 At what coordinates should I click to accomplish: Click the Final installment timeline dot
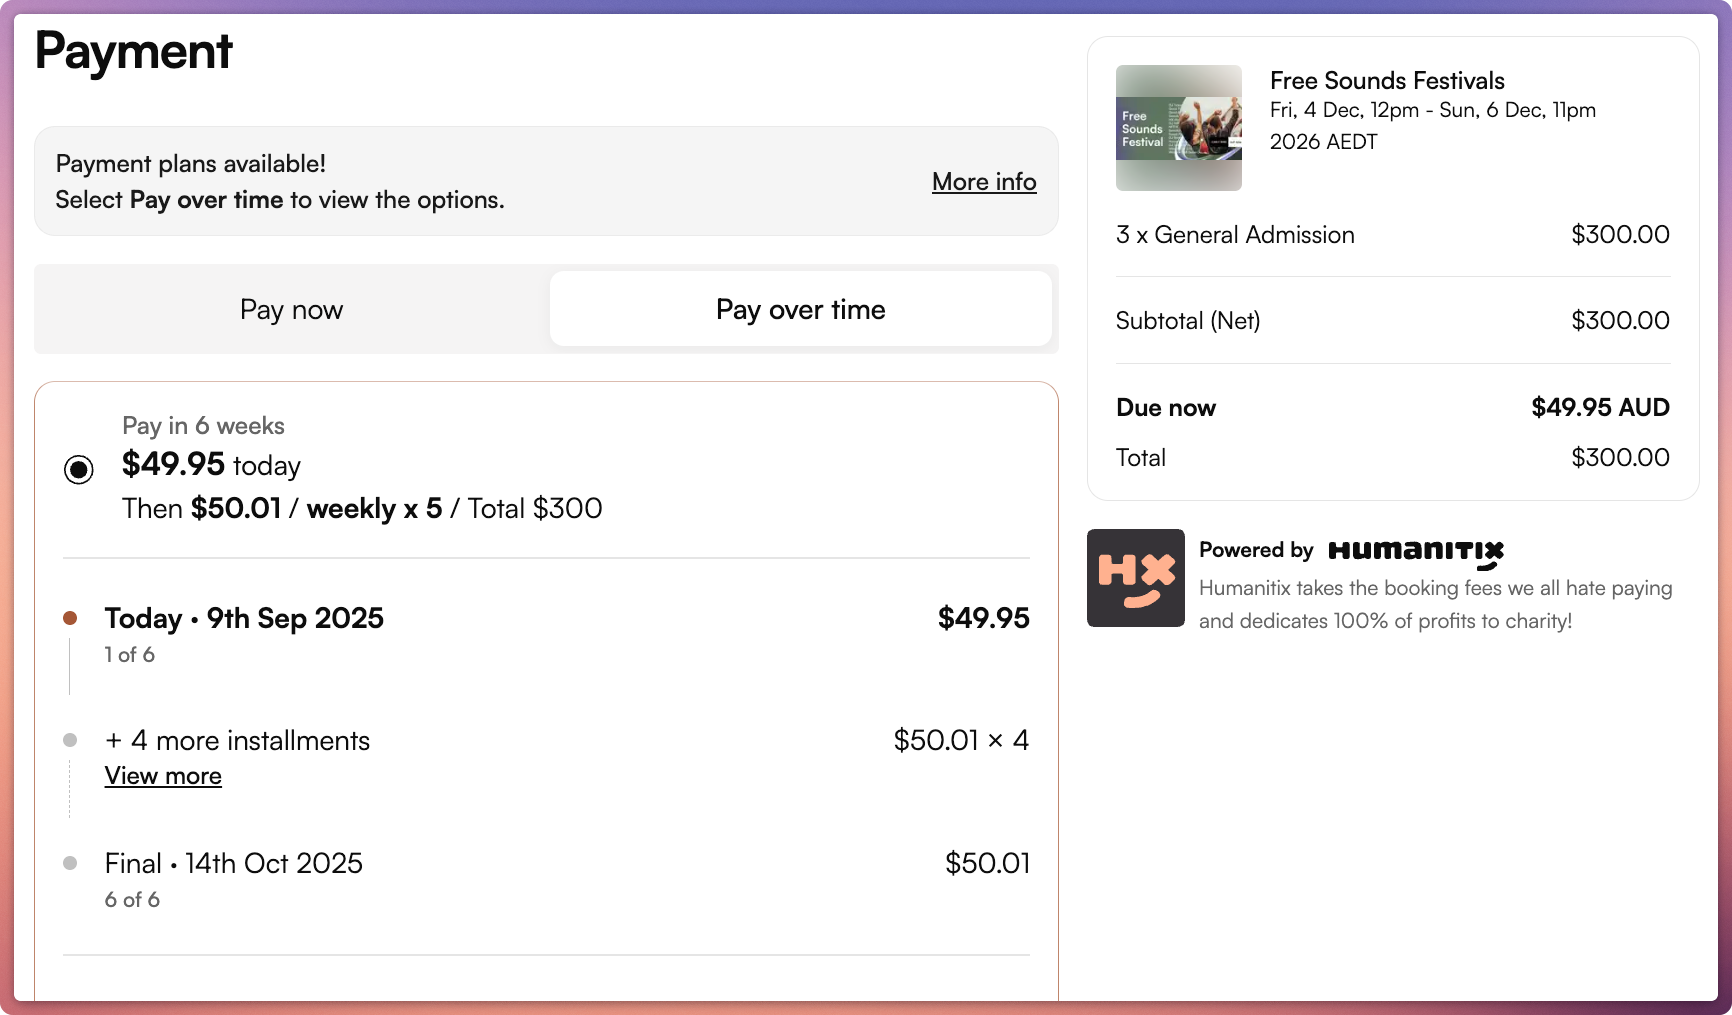pyautogui.click(x=70, y=863)
